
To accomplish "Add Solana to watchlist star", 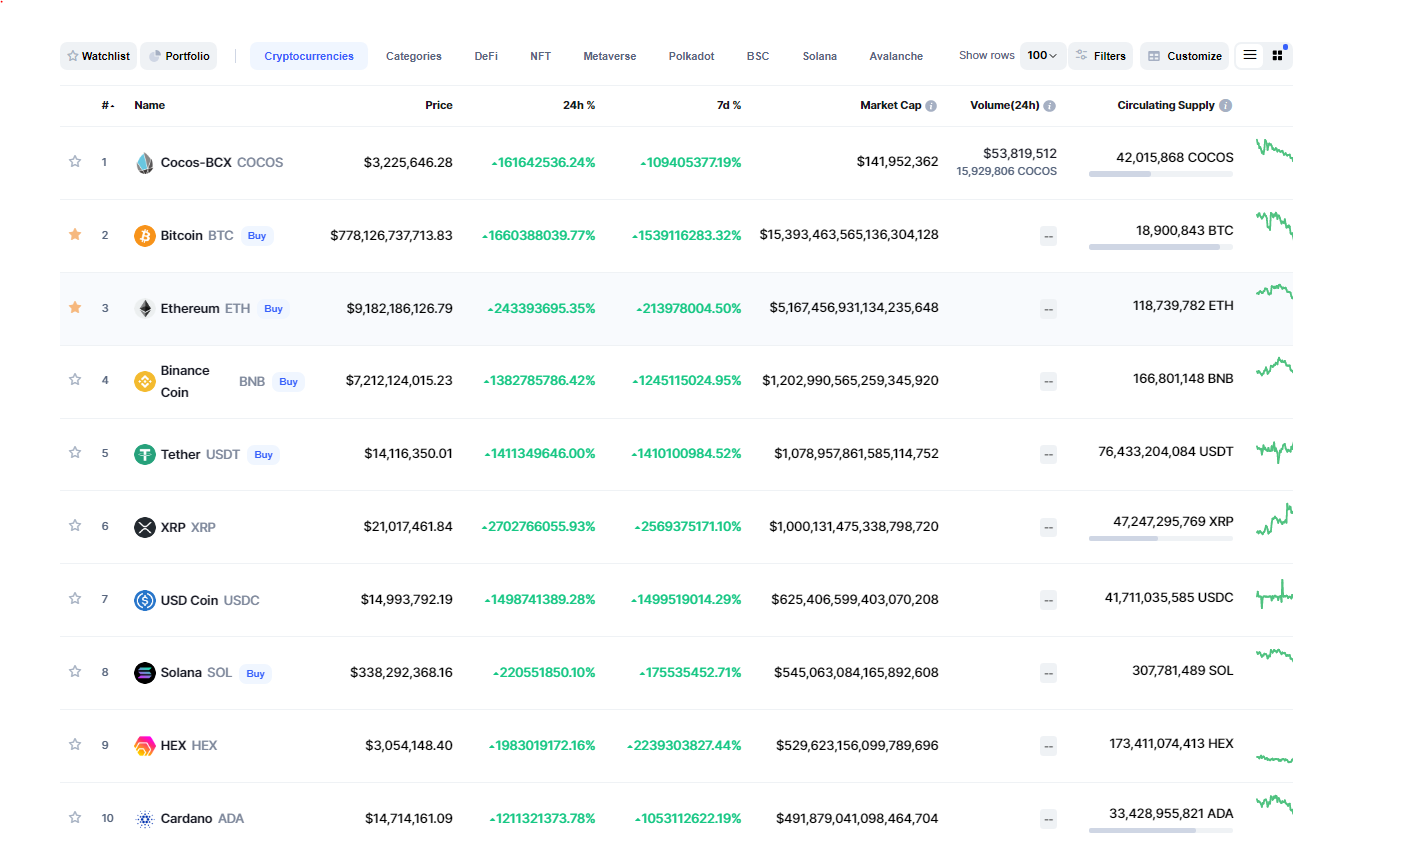I will tap(75, 671).
